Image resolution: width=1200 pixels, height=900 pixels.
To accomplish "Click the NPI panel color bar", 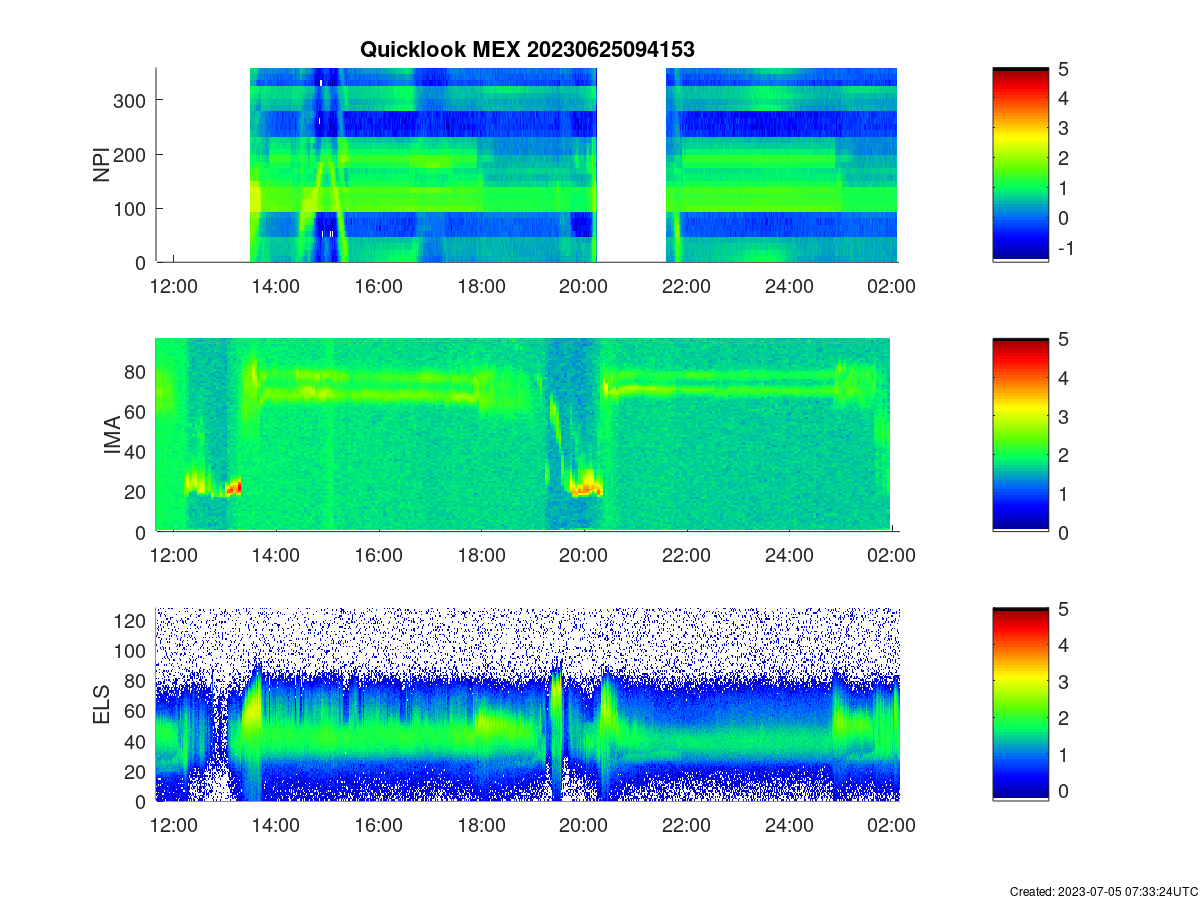I will [x=1020, y=165].
